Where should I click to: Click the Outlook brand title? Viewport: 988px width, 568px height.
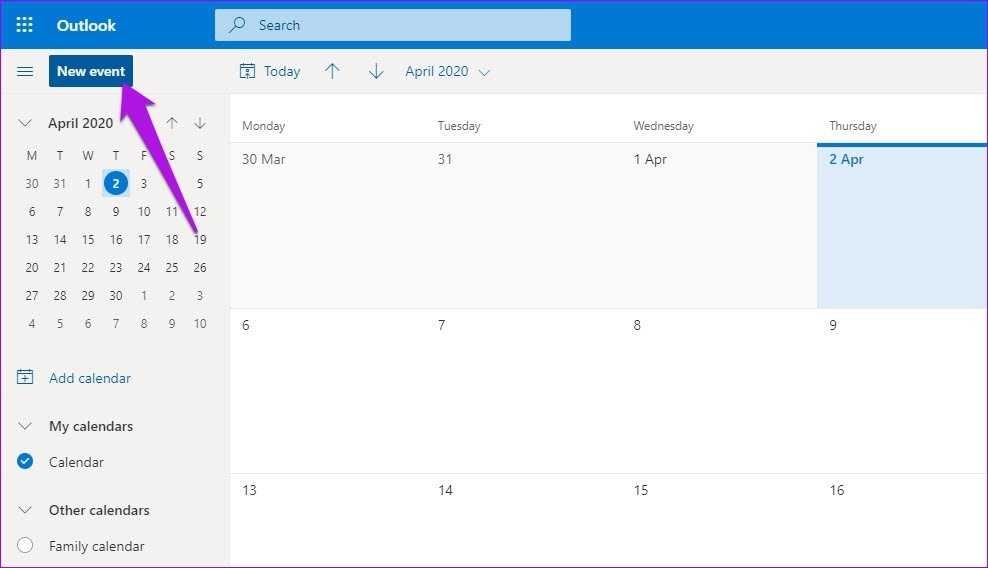[86, 25]
